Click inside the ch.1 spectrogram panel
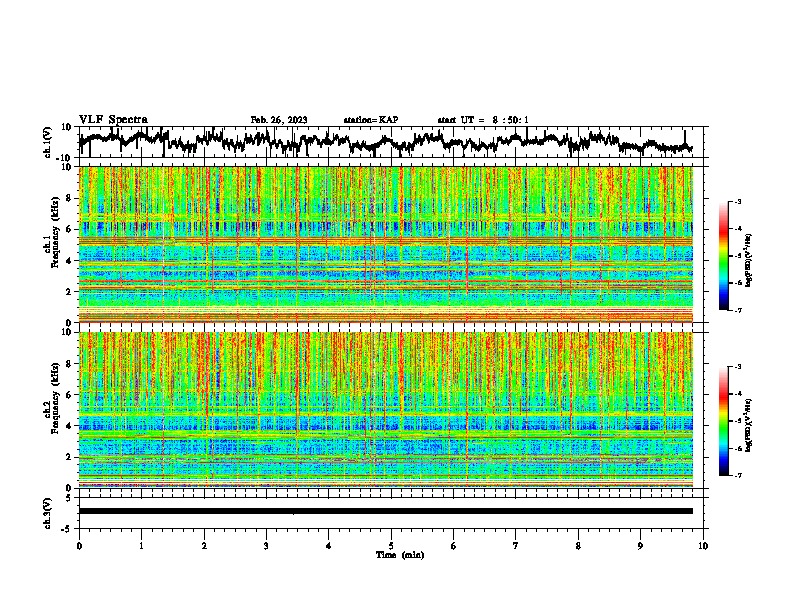792x612 pixels. 385,244
